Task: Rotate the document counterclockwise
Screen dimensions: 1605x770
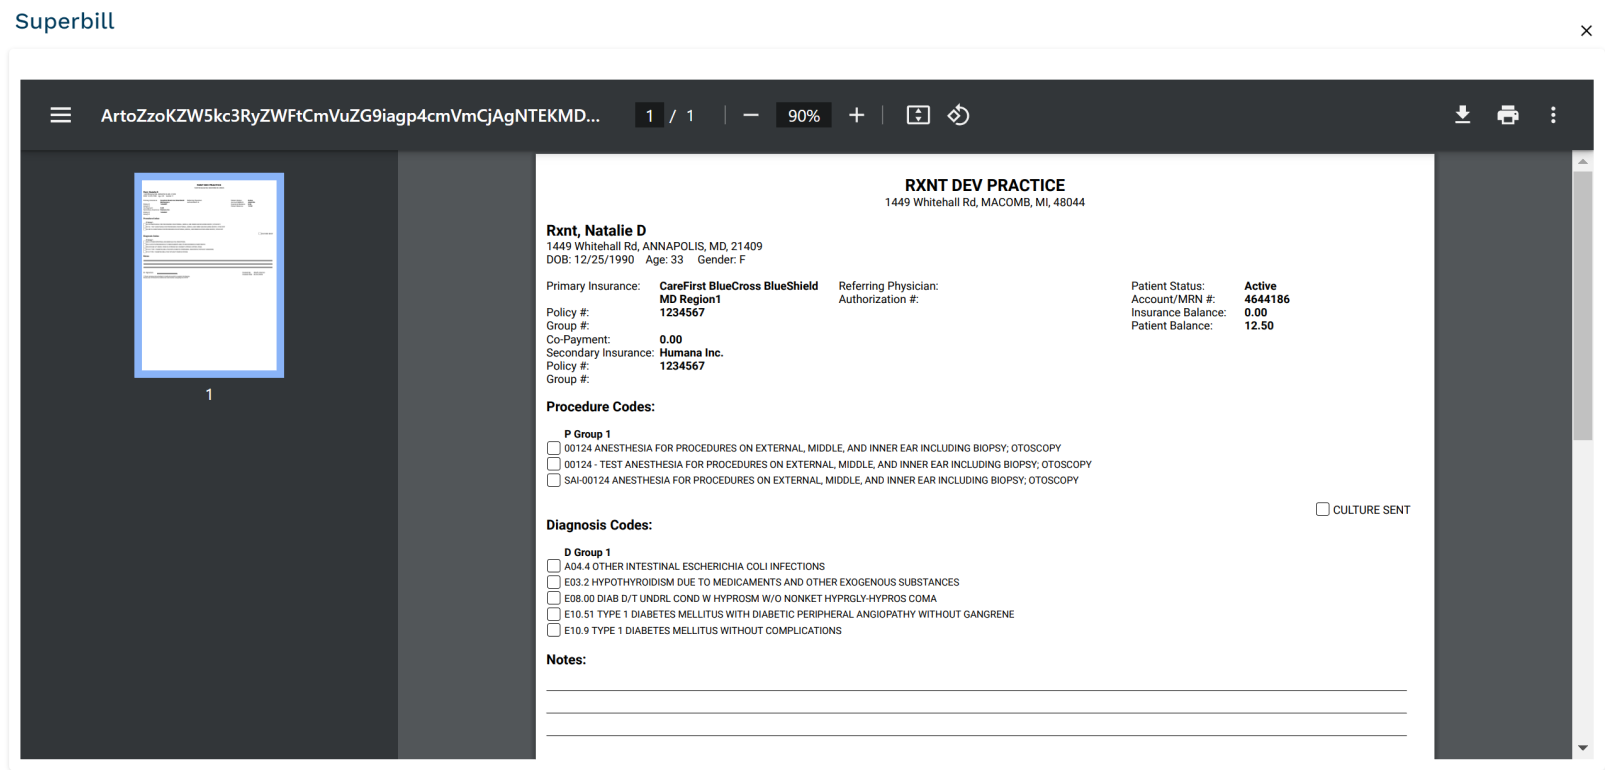Action: tap(958, 115)
